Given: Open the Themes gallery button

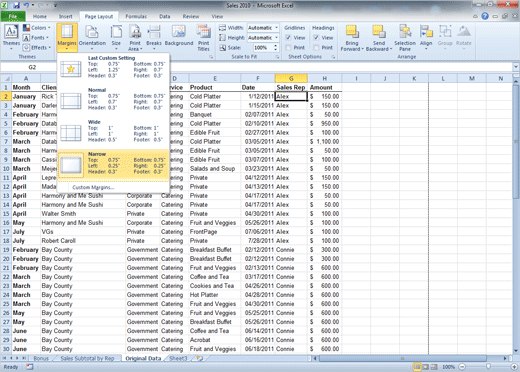Looking at the screenshot, I should pyautogui.click(x=11, y=37).
